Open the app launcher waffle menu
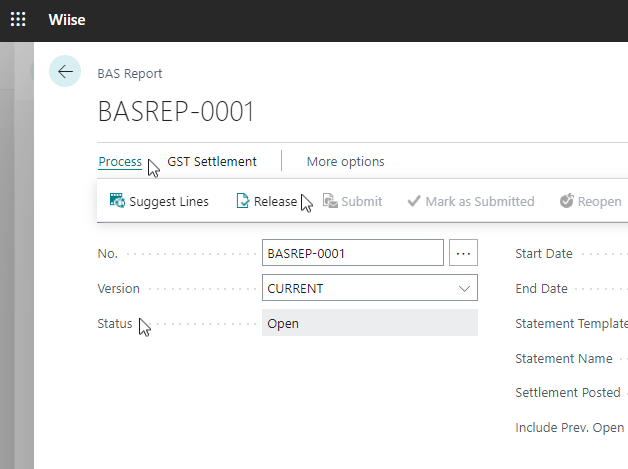This screenshot has height=469, width=628. 18,20
